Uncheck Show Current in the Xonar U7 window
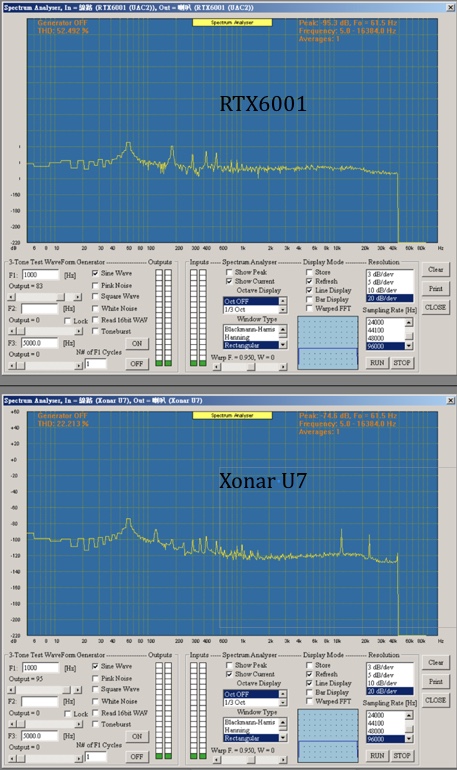The width and height of the screenshot is (457, 770). point(229,674)
